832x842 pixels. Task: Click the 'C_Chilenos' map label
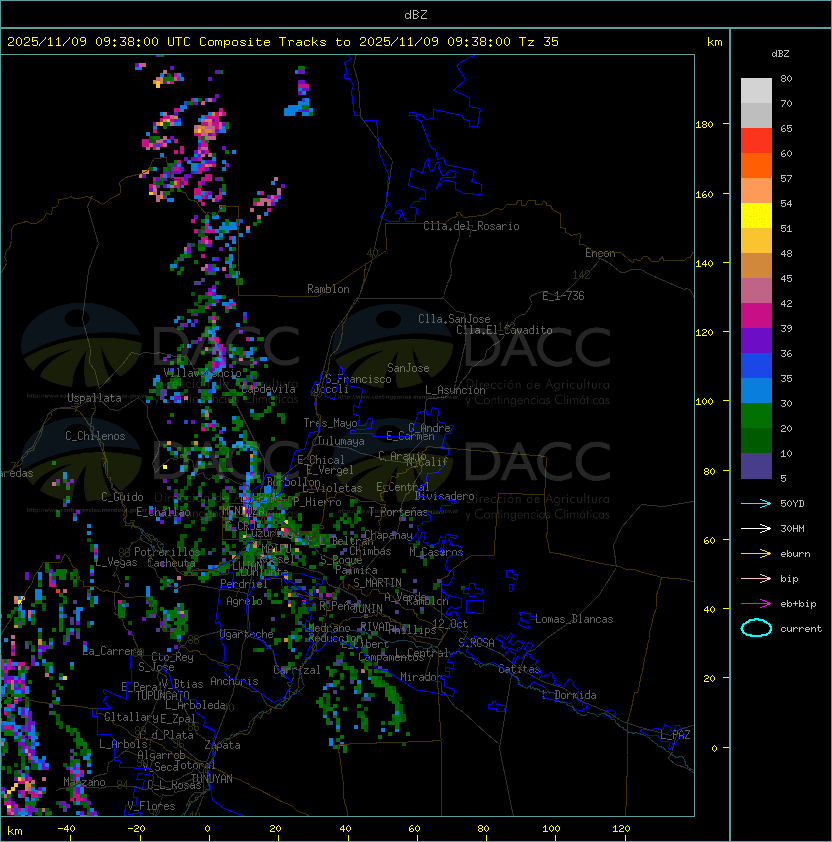[x=95, y=436]
